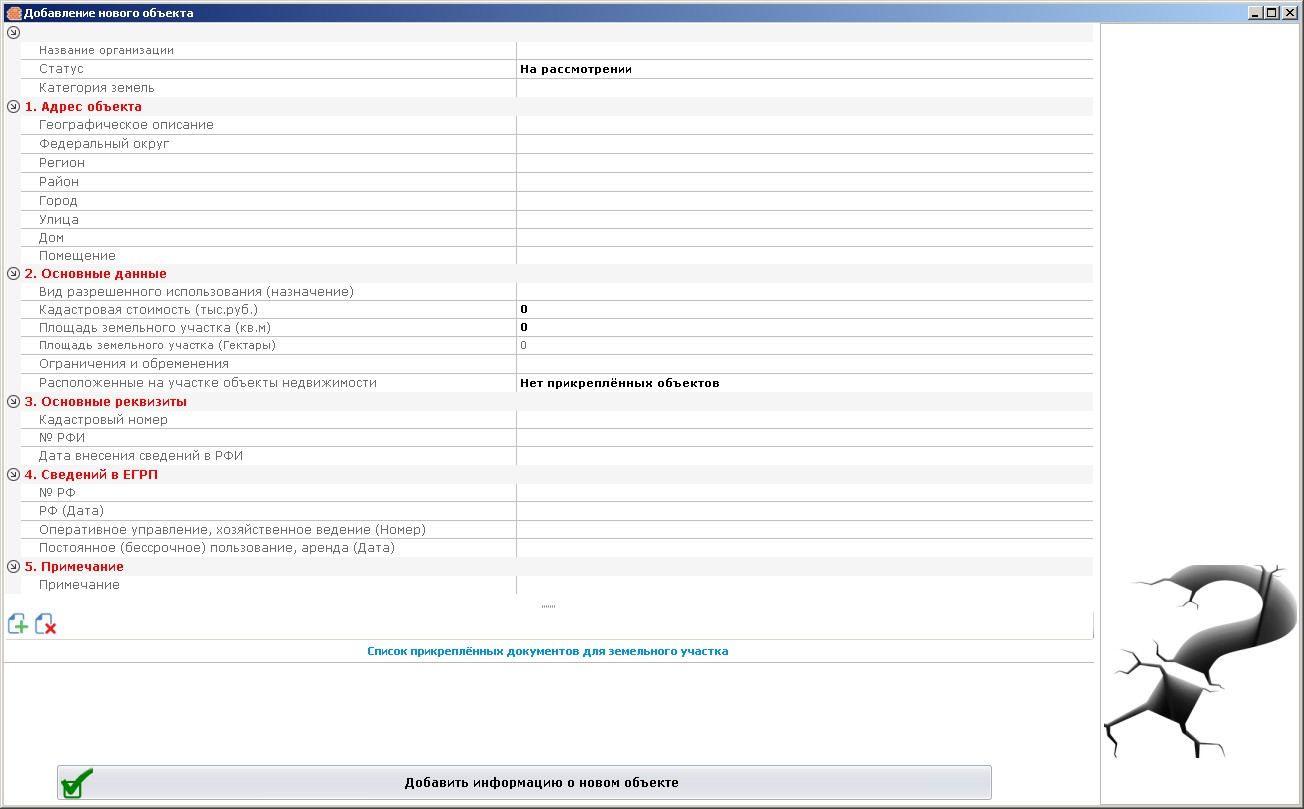Image resolution: width=1304 pixels, height=809 pixels.
Task: Select the 'Статус' row label
Action: click(x=61, y=69)
